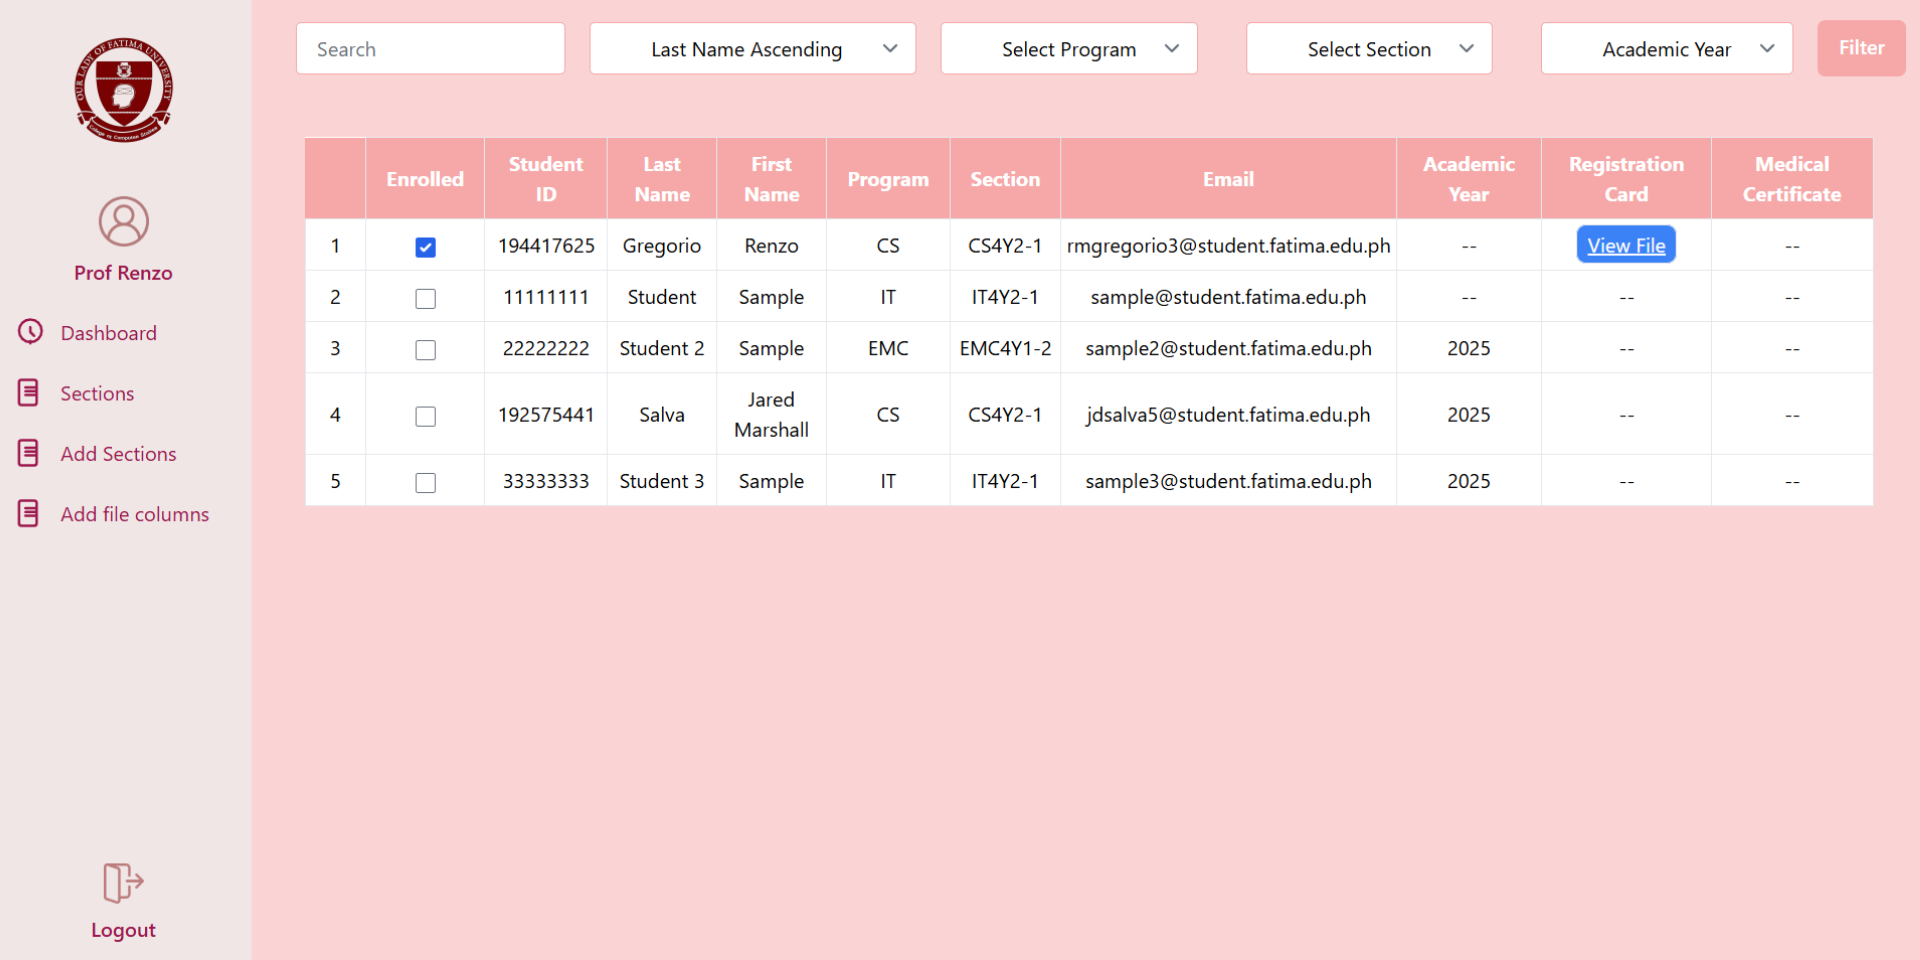This screenshot has width=1920, height=960.
Task: Go to the Dashboard menu item
Action: point(108,333)
